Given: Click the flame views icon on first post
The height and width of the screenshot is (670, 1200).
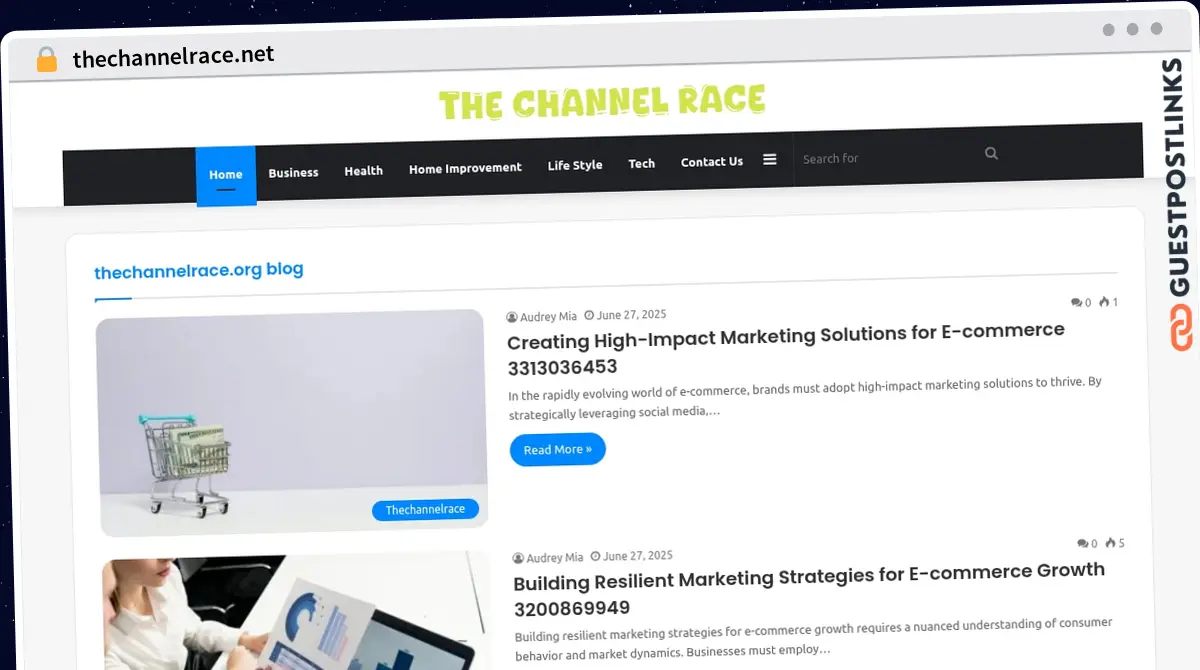Looking at the screenshot, I should pyautogui.click(x=1103, y=301).
